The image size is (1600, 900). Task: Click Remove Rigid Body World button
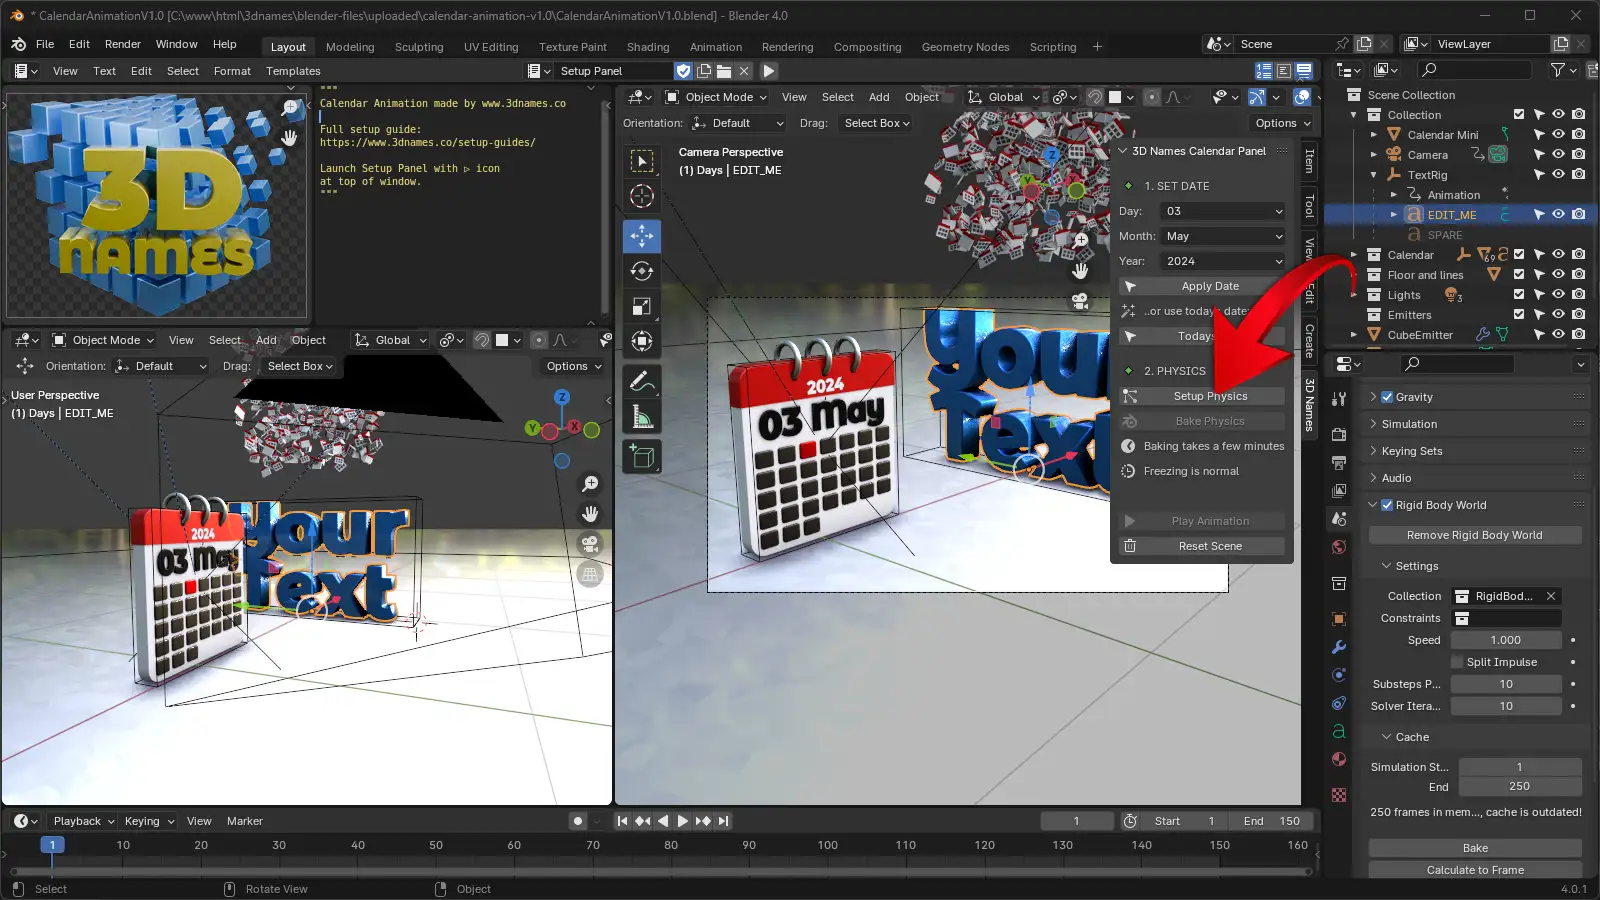click(x=1475, y=535)
